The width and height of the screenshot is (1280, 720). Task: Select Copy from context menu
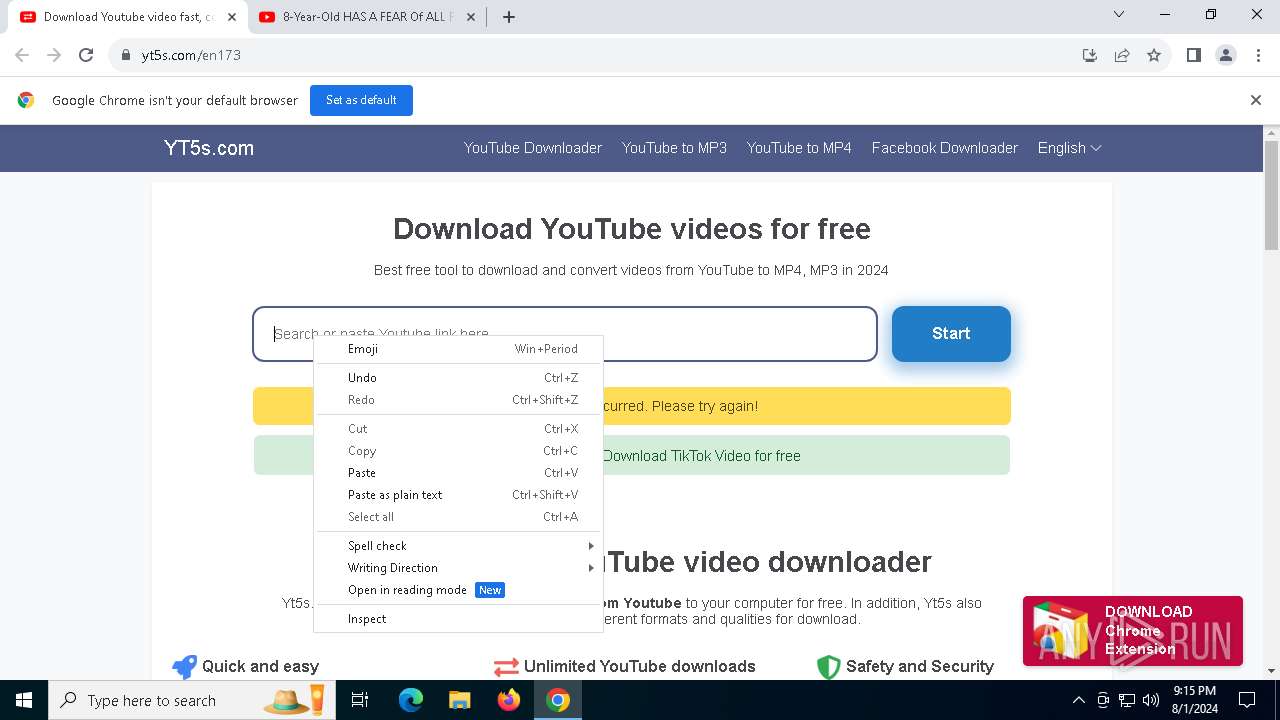pyautogui.click(x=459, y=451)
